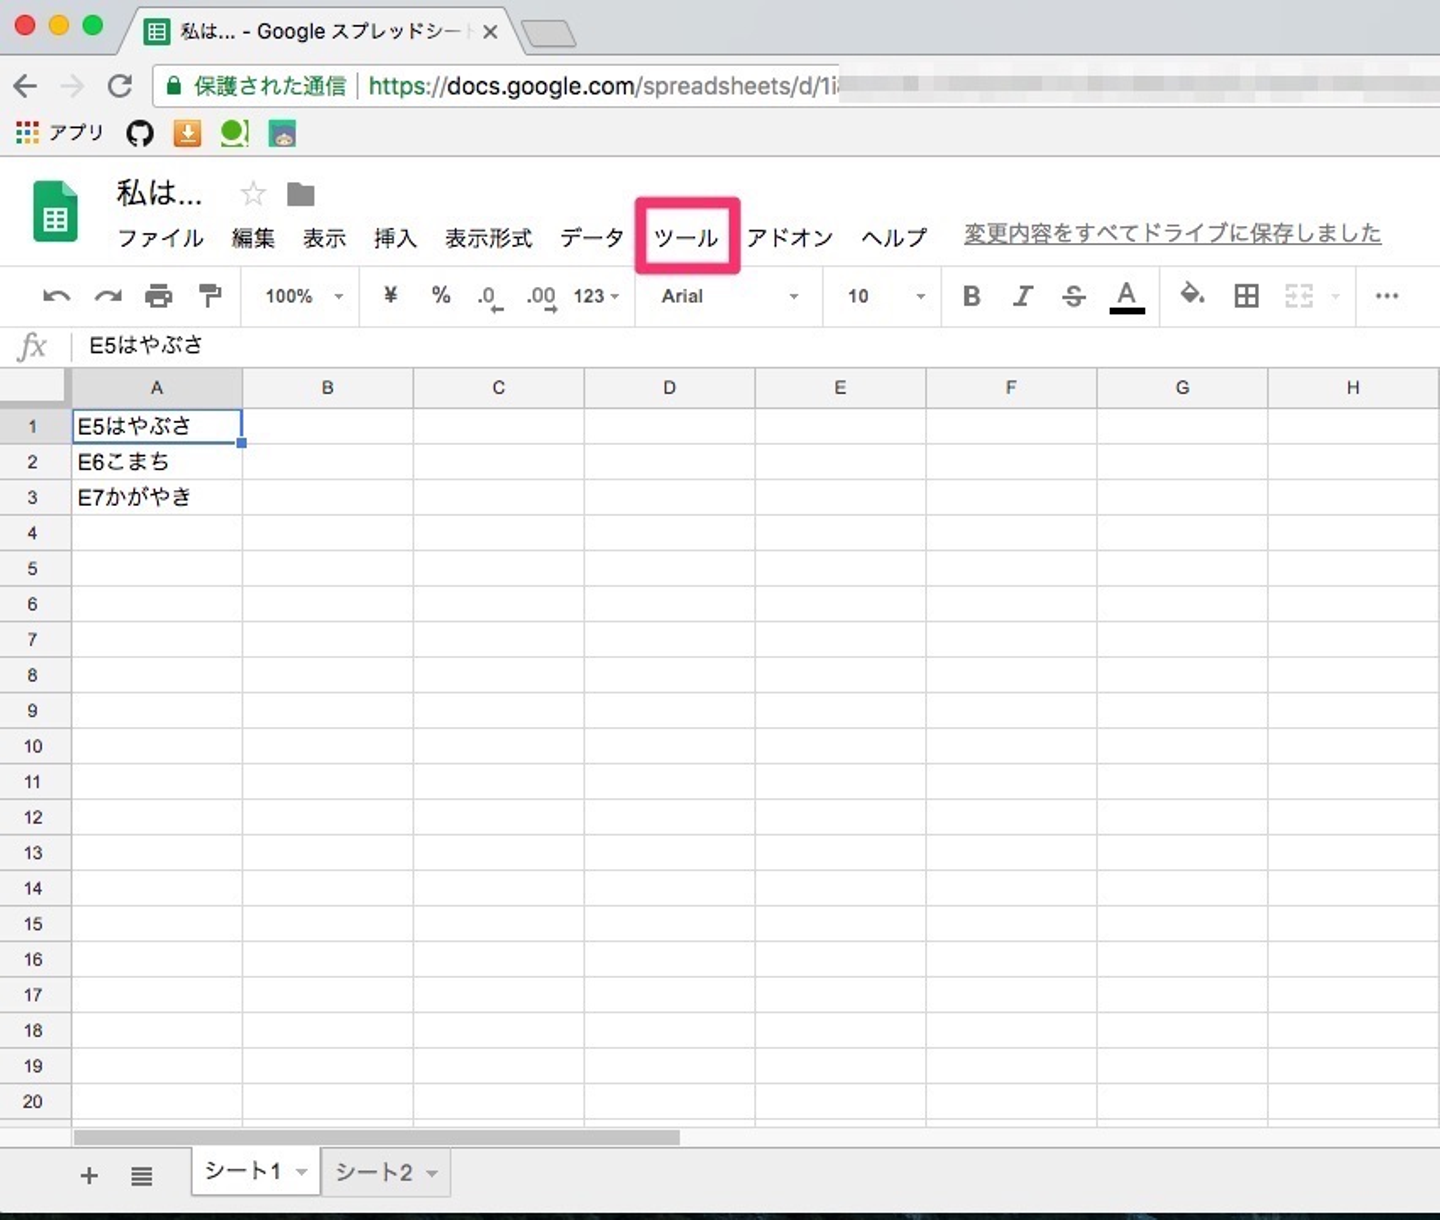Open the character avatar bookmark icon

point(283,133)
